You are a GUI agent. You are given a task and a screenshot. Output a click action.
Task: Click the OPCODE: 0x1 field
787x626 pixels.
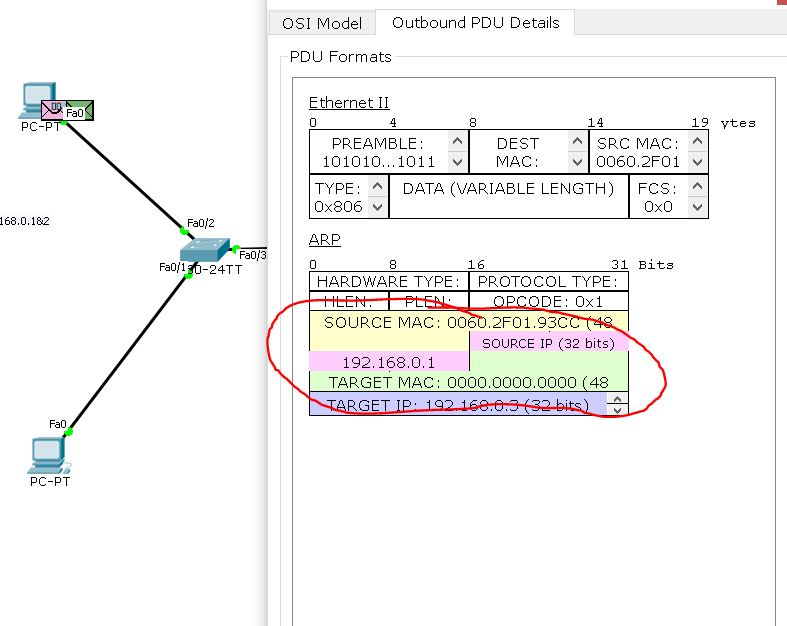[548, 301]
